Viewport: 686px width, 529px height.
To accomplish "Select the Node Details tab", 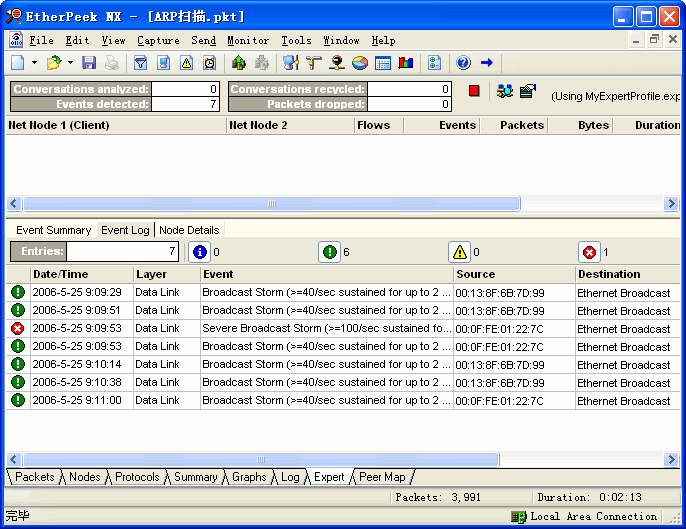I will click(x=189, y=230).
